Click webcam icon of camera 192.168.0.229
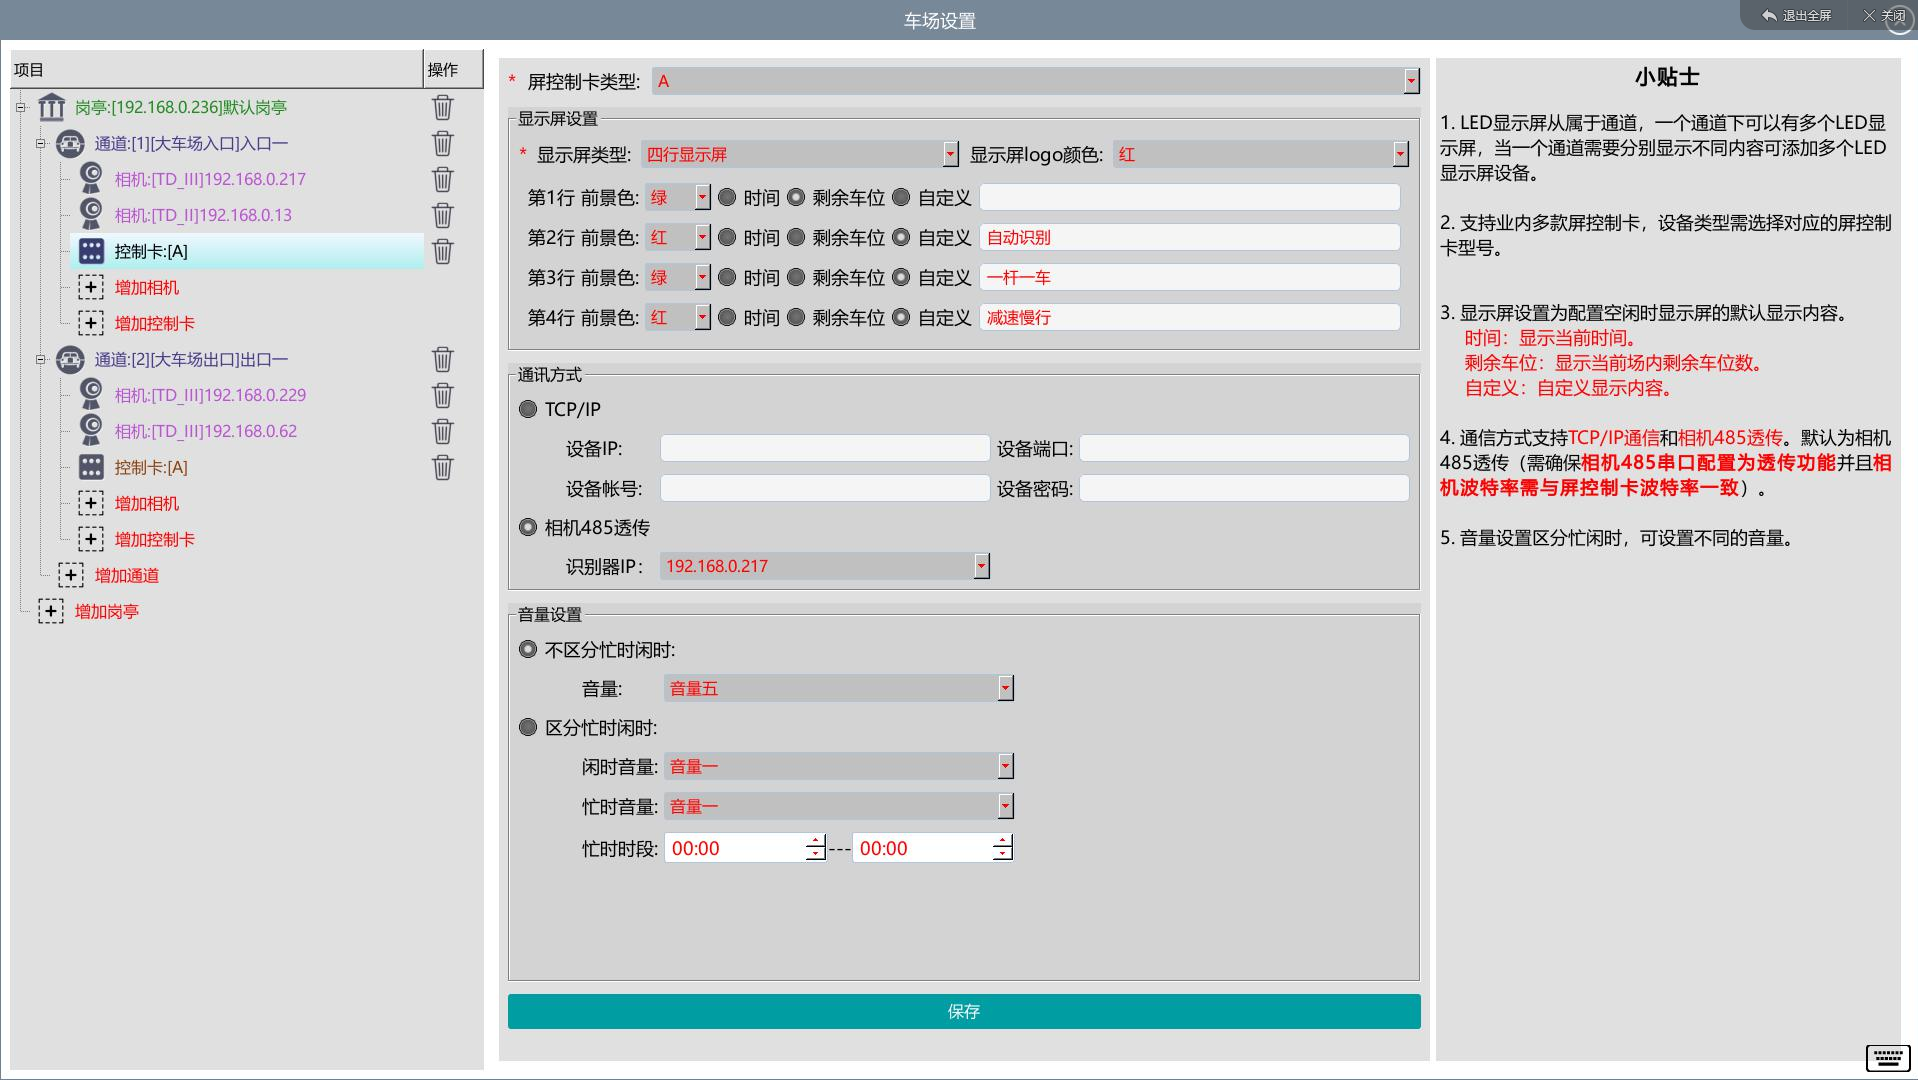 [x=91, y=395]
